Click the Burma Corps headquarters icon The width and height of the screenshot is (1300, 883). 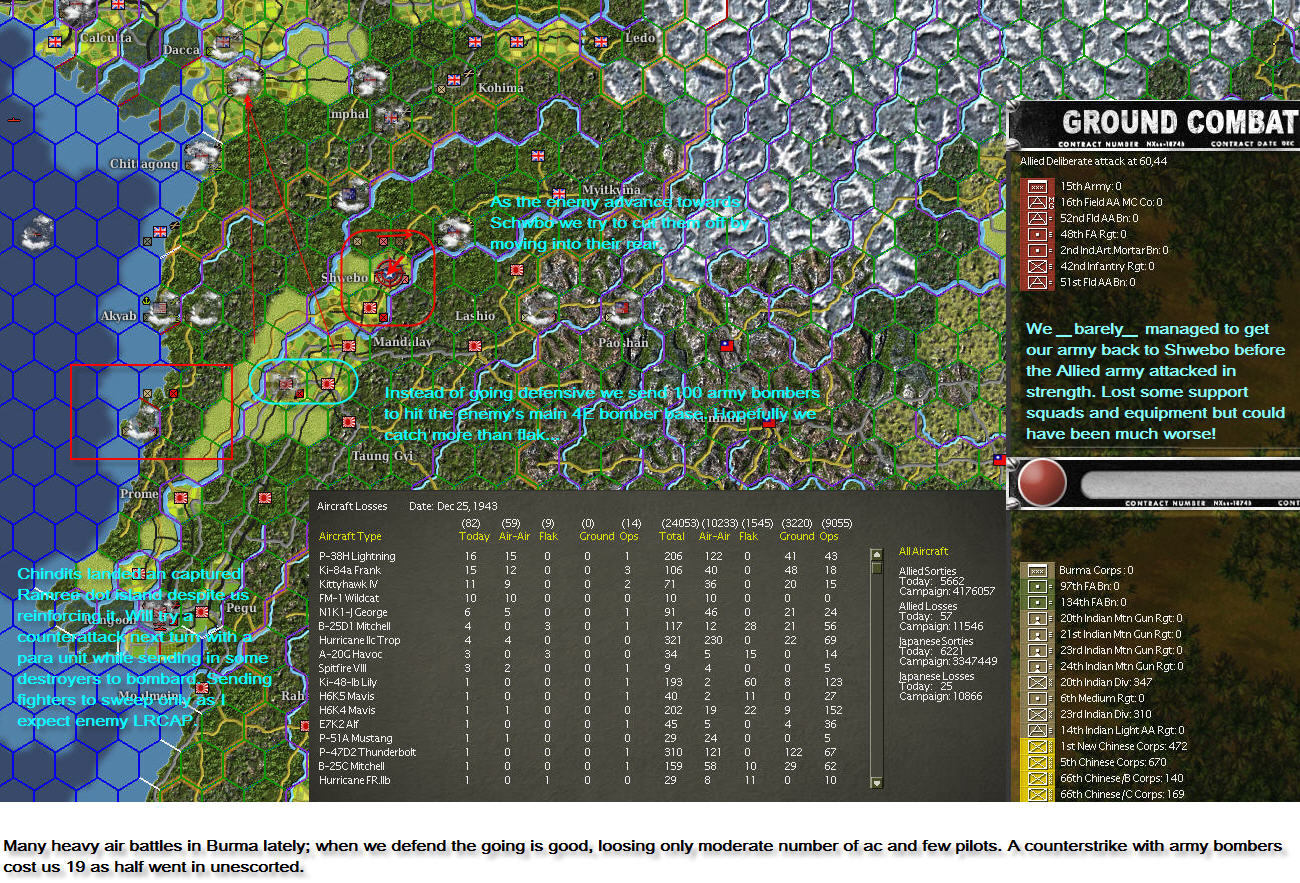[x=1038, y=570]
